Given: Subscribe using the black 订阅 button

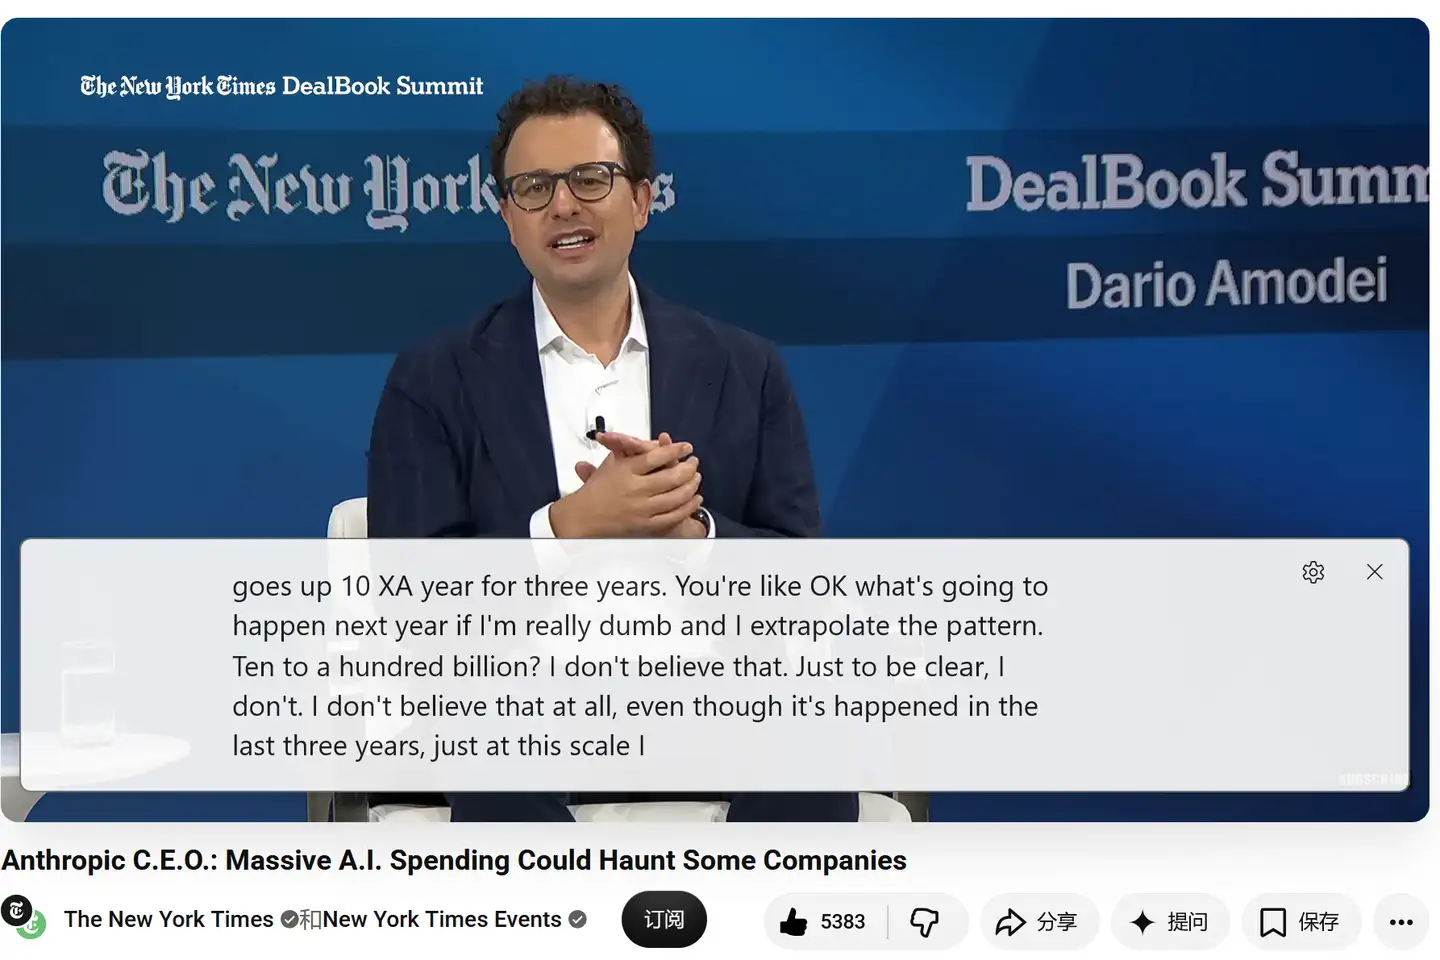Looking at the screenshot, I should [664, 920].
